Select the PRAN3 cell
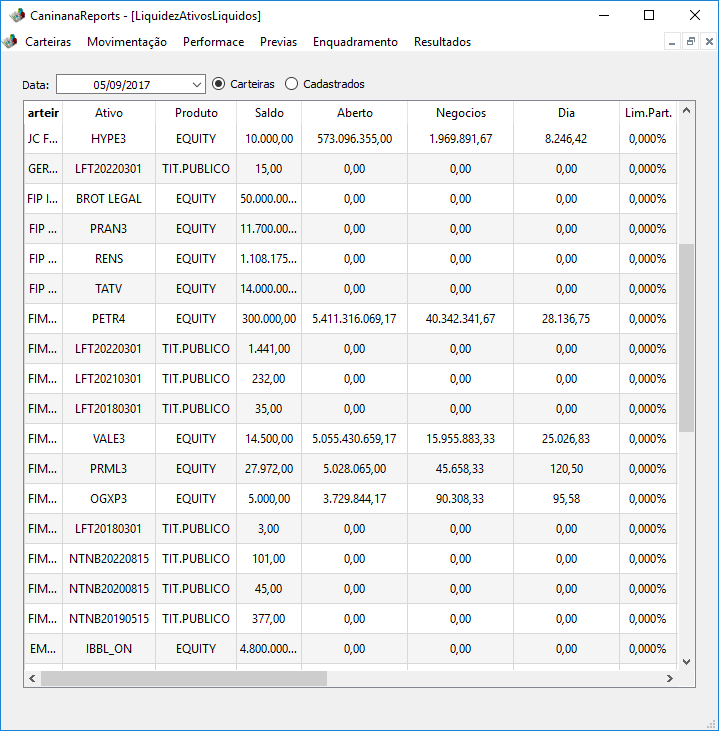The width and height of the screenshot is (719, 731). click(109, 229)
